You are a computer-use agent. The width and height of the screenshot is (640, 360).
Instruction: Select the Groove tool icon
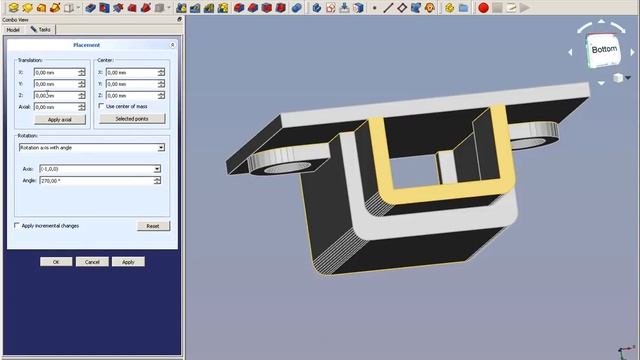pyautogui.click(x=118, y=7)
